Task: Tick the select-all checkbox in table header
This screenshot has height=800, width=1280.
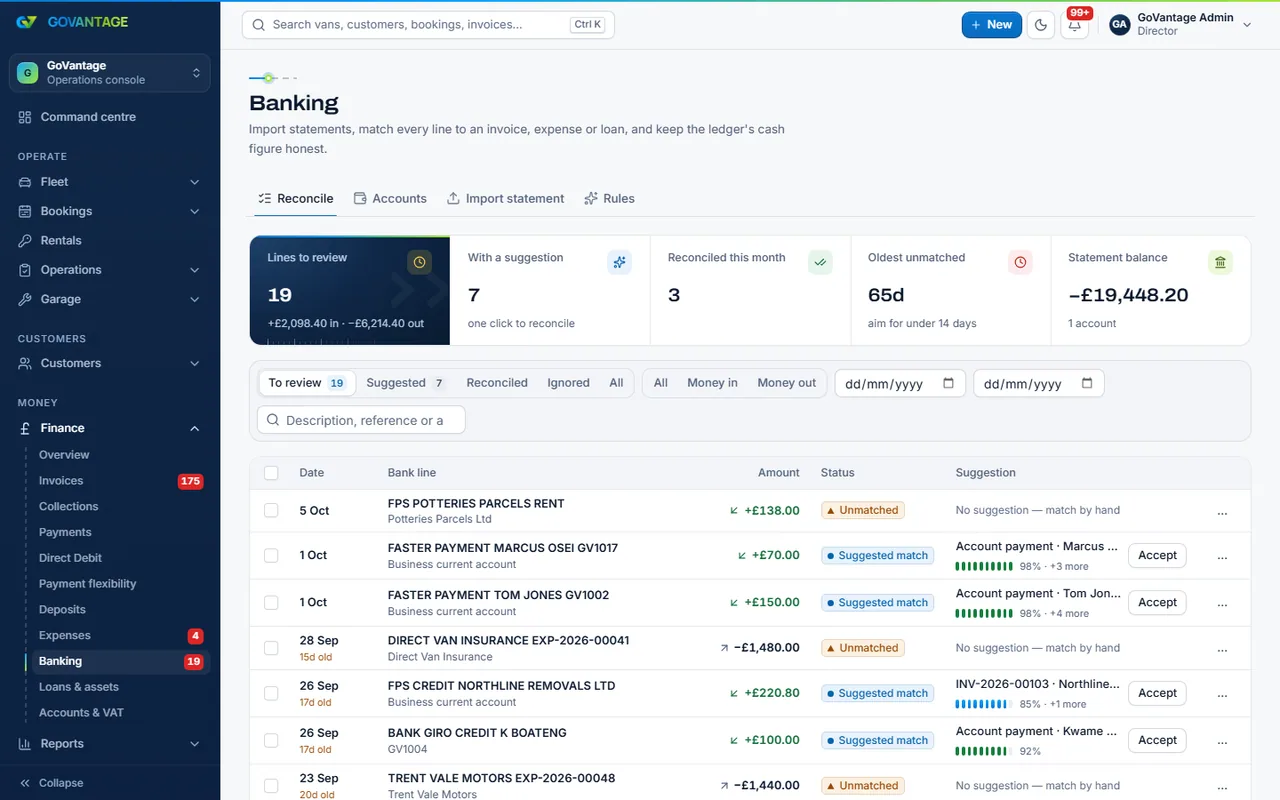Action: point(271,473)
